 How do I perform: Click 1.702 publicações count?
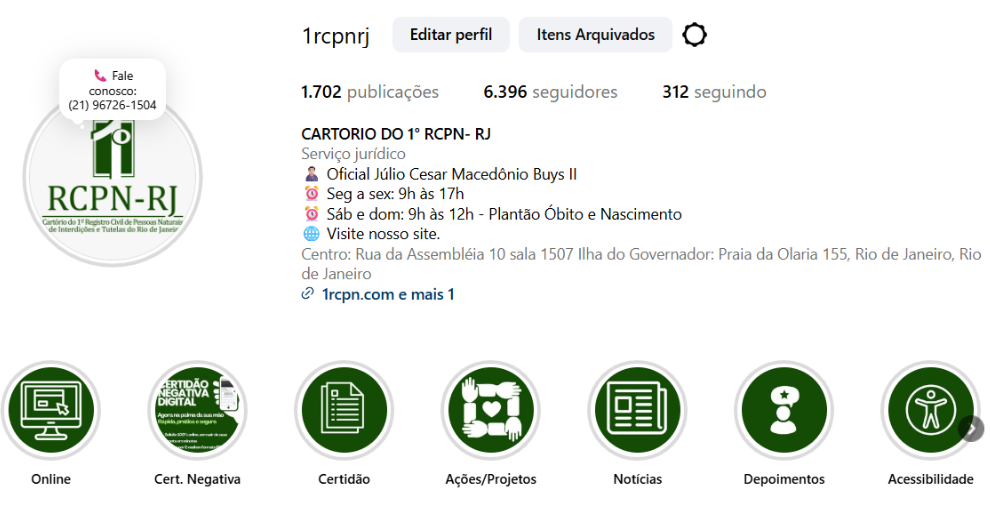pyautogui.click(x=370, y=92)
